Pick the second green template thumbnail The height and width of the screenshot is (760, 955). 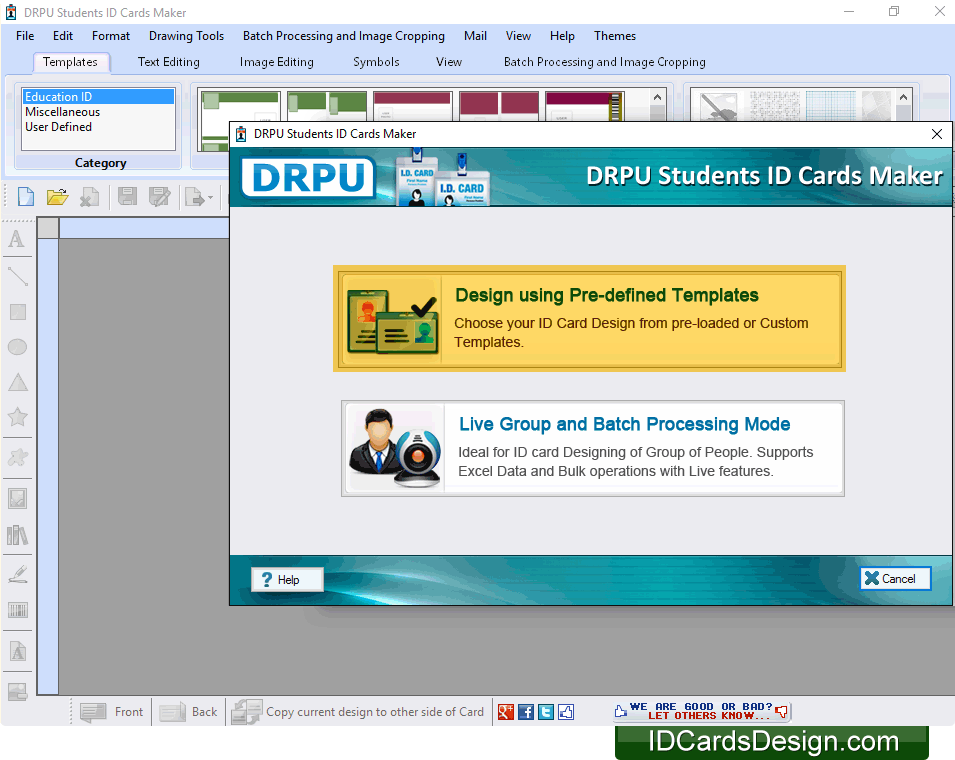(x=327, y=106)
